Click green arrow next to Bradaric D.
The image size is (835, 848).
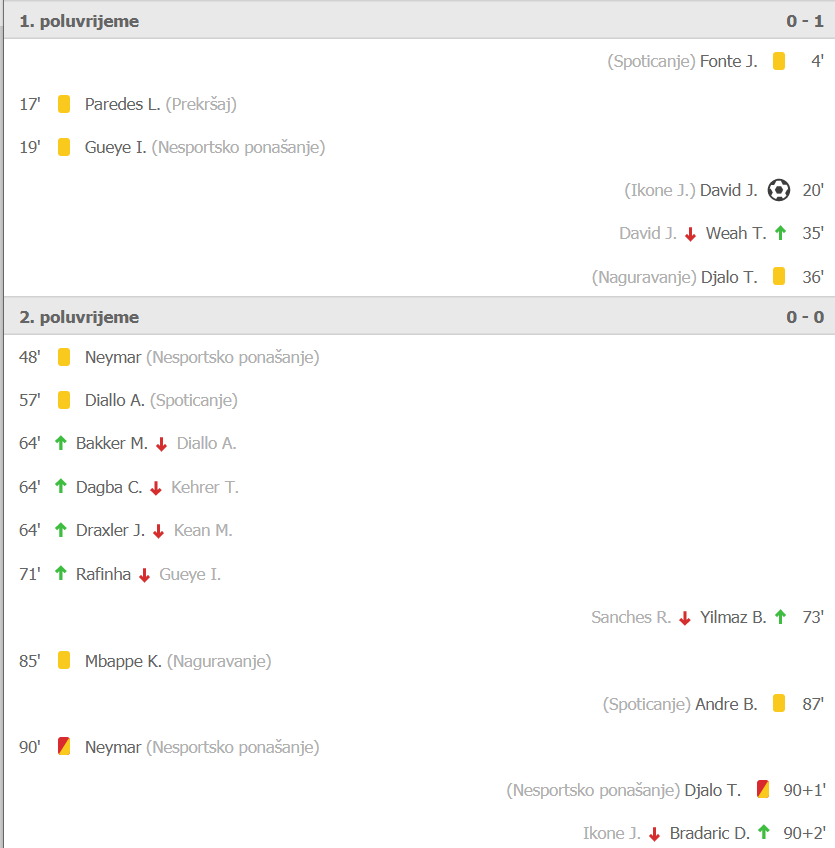[x=764, y=832]
